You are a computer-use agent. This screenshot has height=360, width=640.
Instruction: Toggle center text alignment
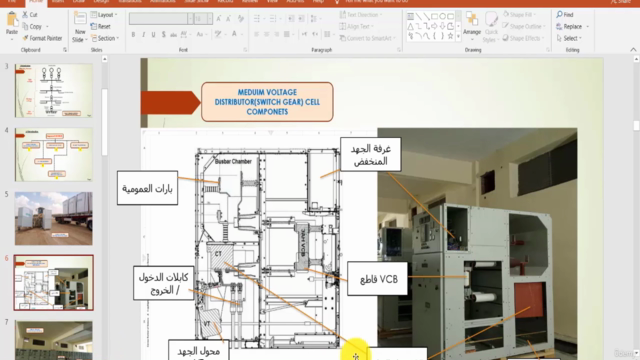[x=267, y=34]
